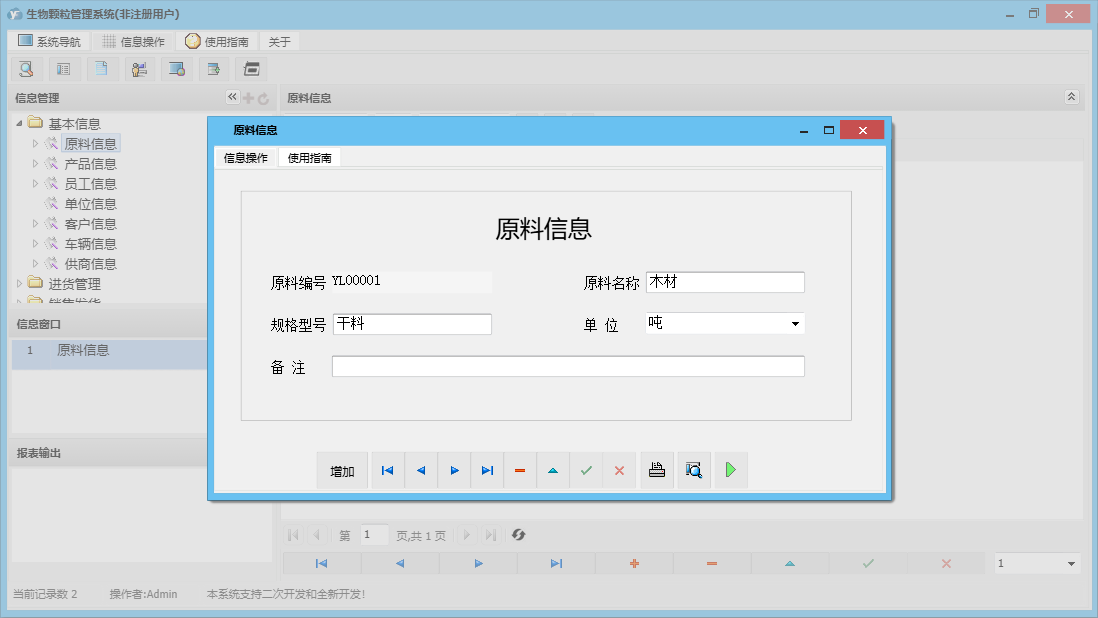Click the print icon in 原料信息 dialog
1098x618 pixels.
tap(656, 470)
